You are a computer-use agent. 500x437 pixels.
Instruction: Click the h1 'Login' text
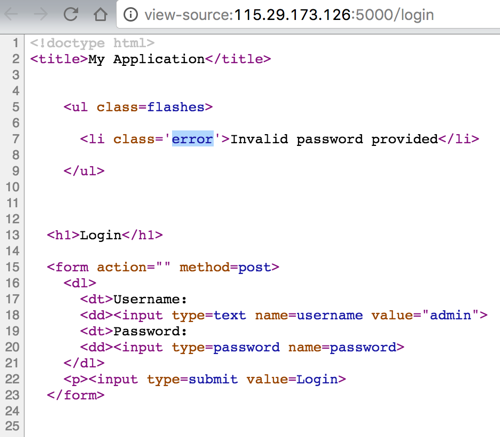click(x=101, y=235)
